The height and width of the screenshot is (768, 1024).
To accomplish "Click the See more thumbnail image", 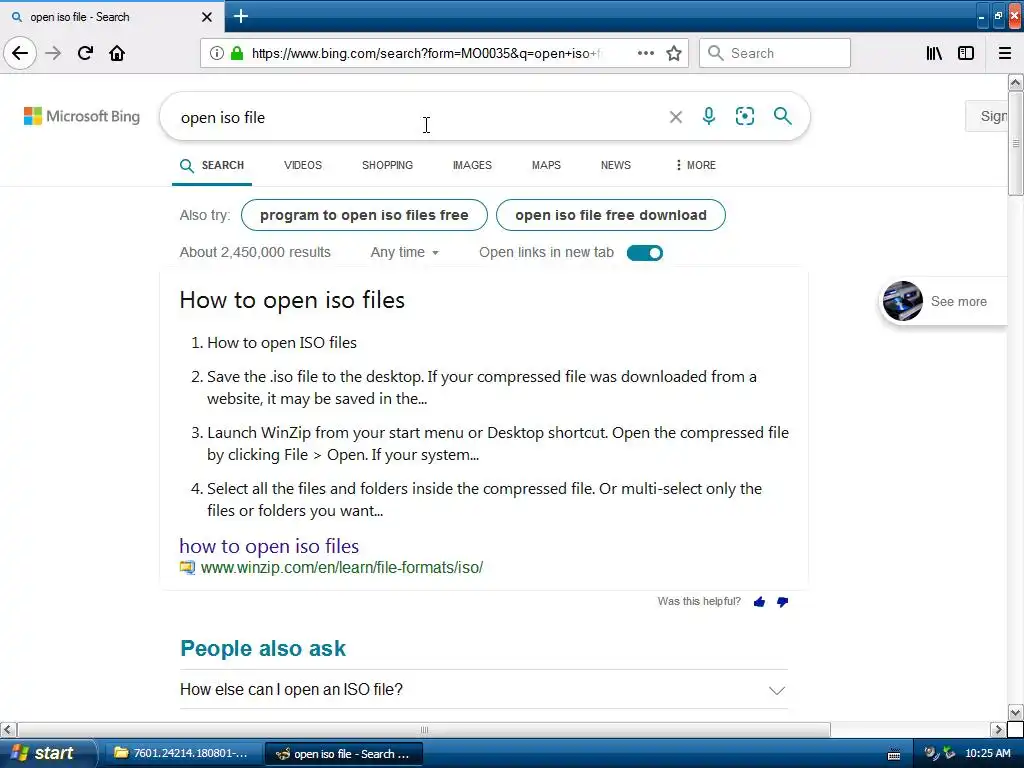I will pyautogui.click(x=903, y=301).
